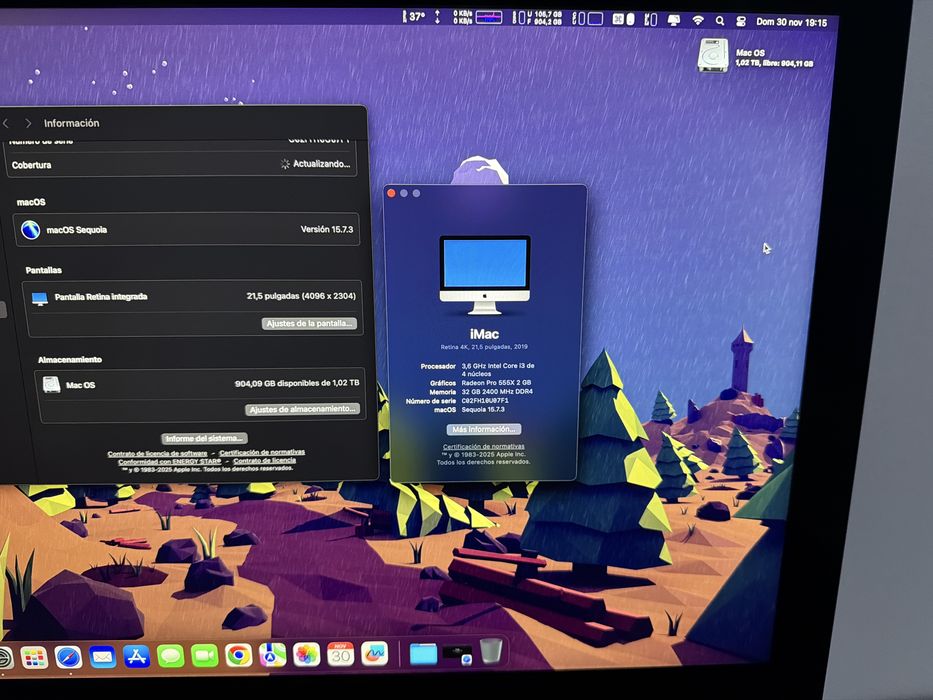The height and width of the screenshot is (700, 933).
Task: Open the Trash in the Dock
Action: (491, 651)
